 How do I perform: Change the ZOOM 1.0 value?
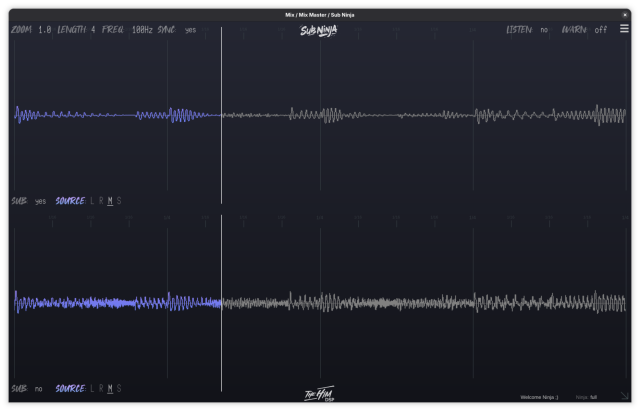click(44, 30)
